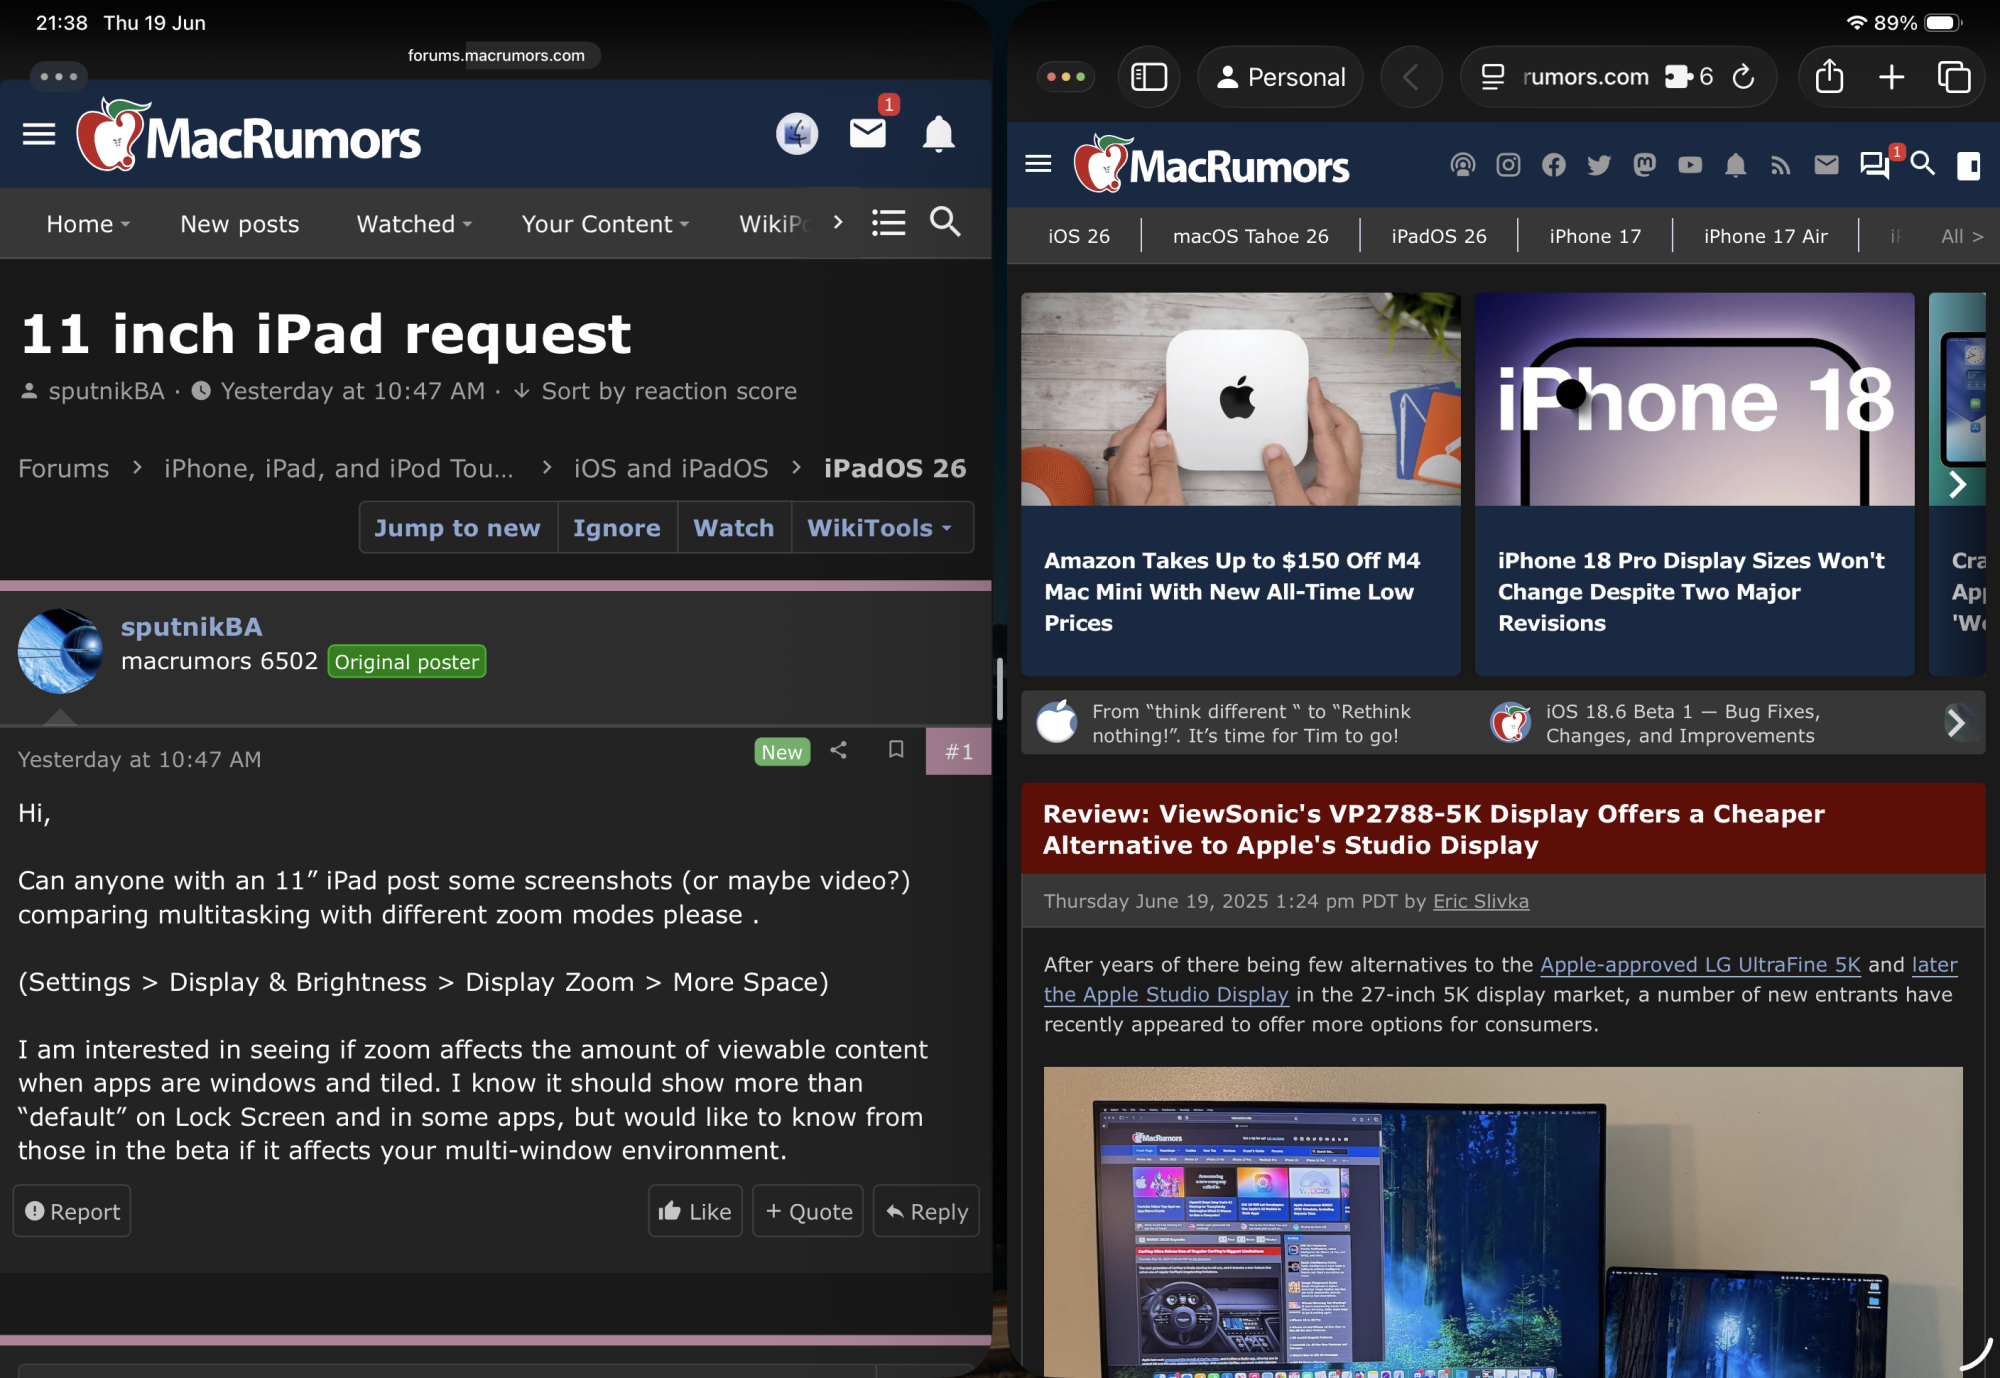Toggle site light/dark theme icon

[1968, 165]
